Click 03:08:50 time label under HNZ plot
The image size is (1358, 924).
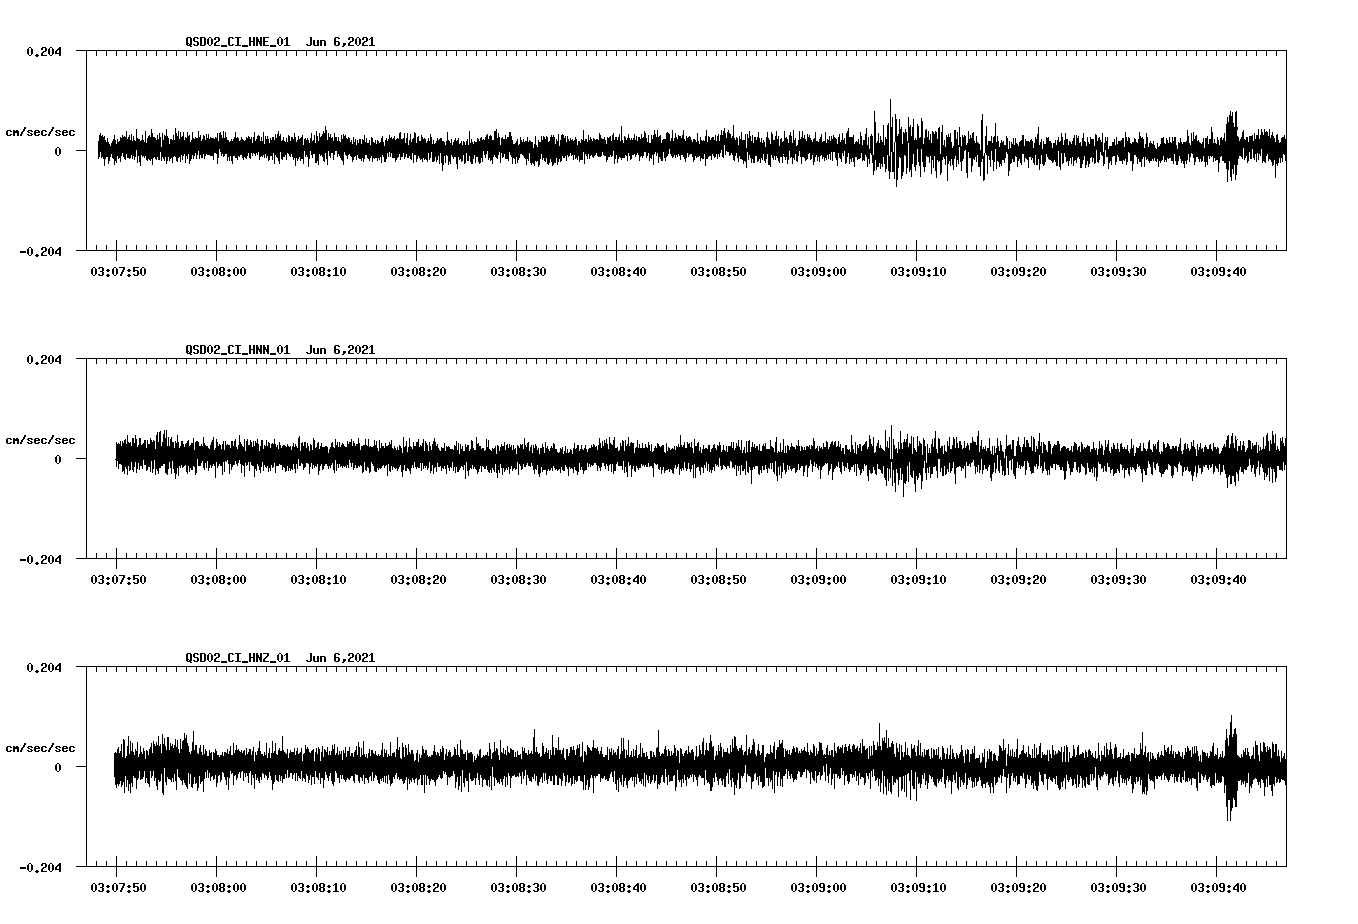pyautogui.click(x=718, y=887)
